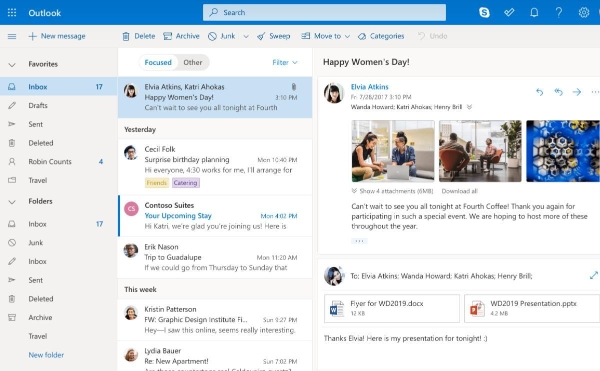Open Flyer for WD2019.docx attachment

(392, 308)
